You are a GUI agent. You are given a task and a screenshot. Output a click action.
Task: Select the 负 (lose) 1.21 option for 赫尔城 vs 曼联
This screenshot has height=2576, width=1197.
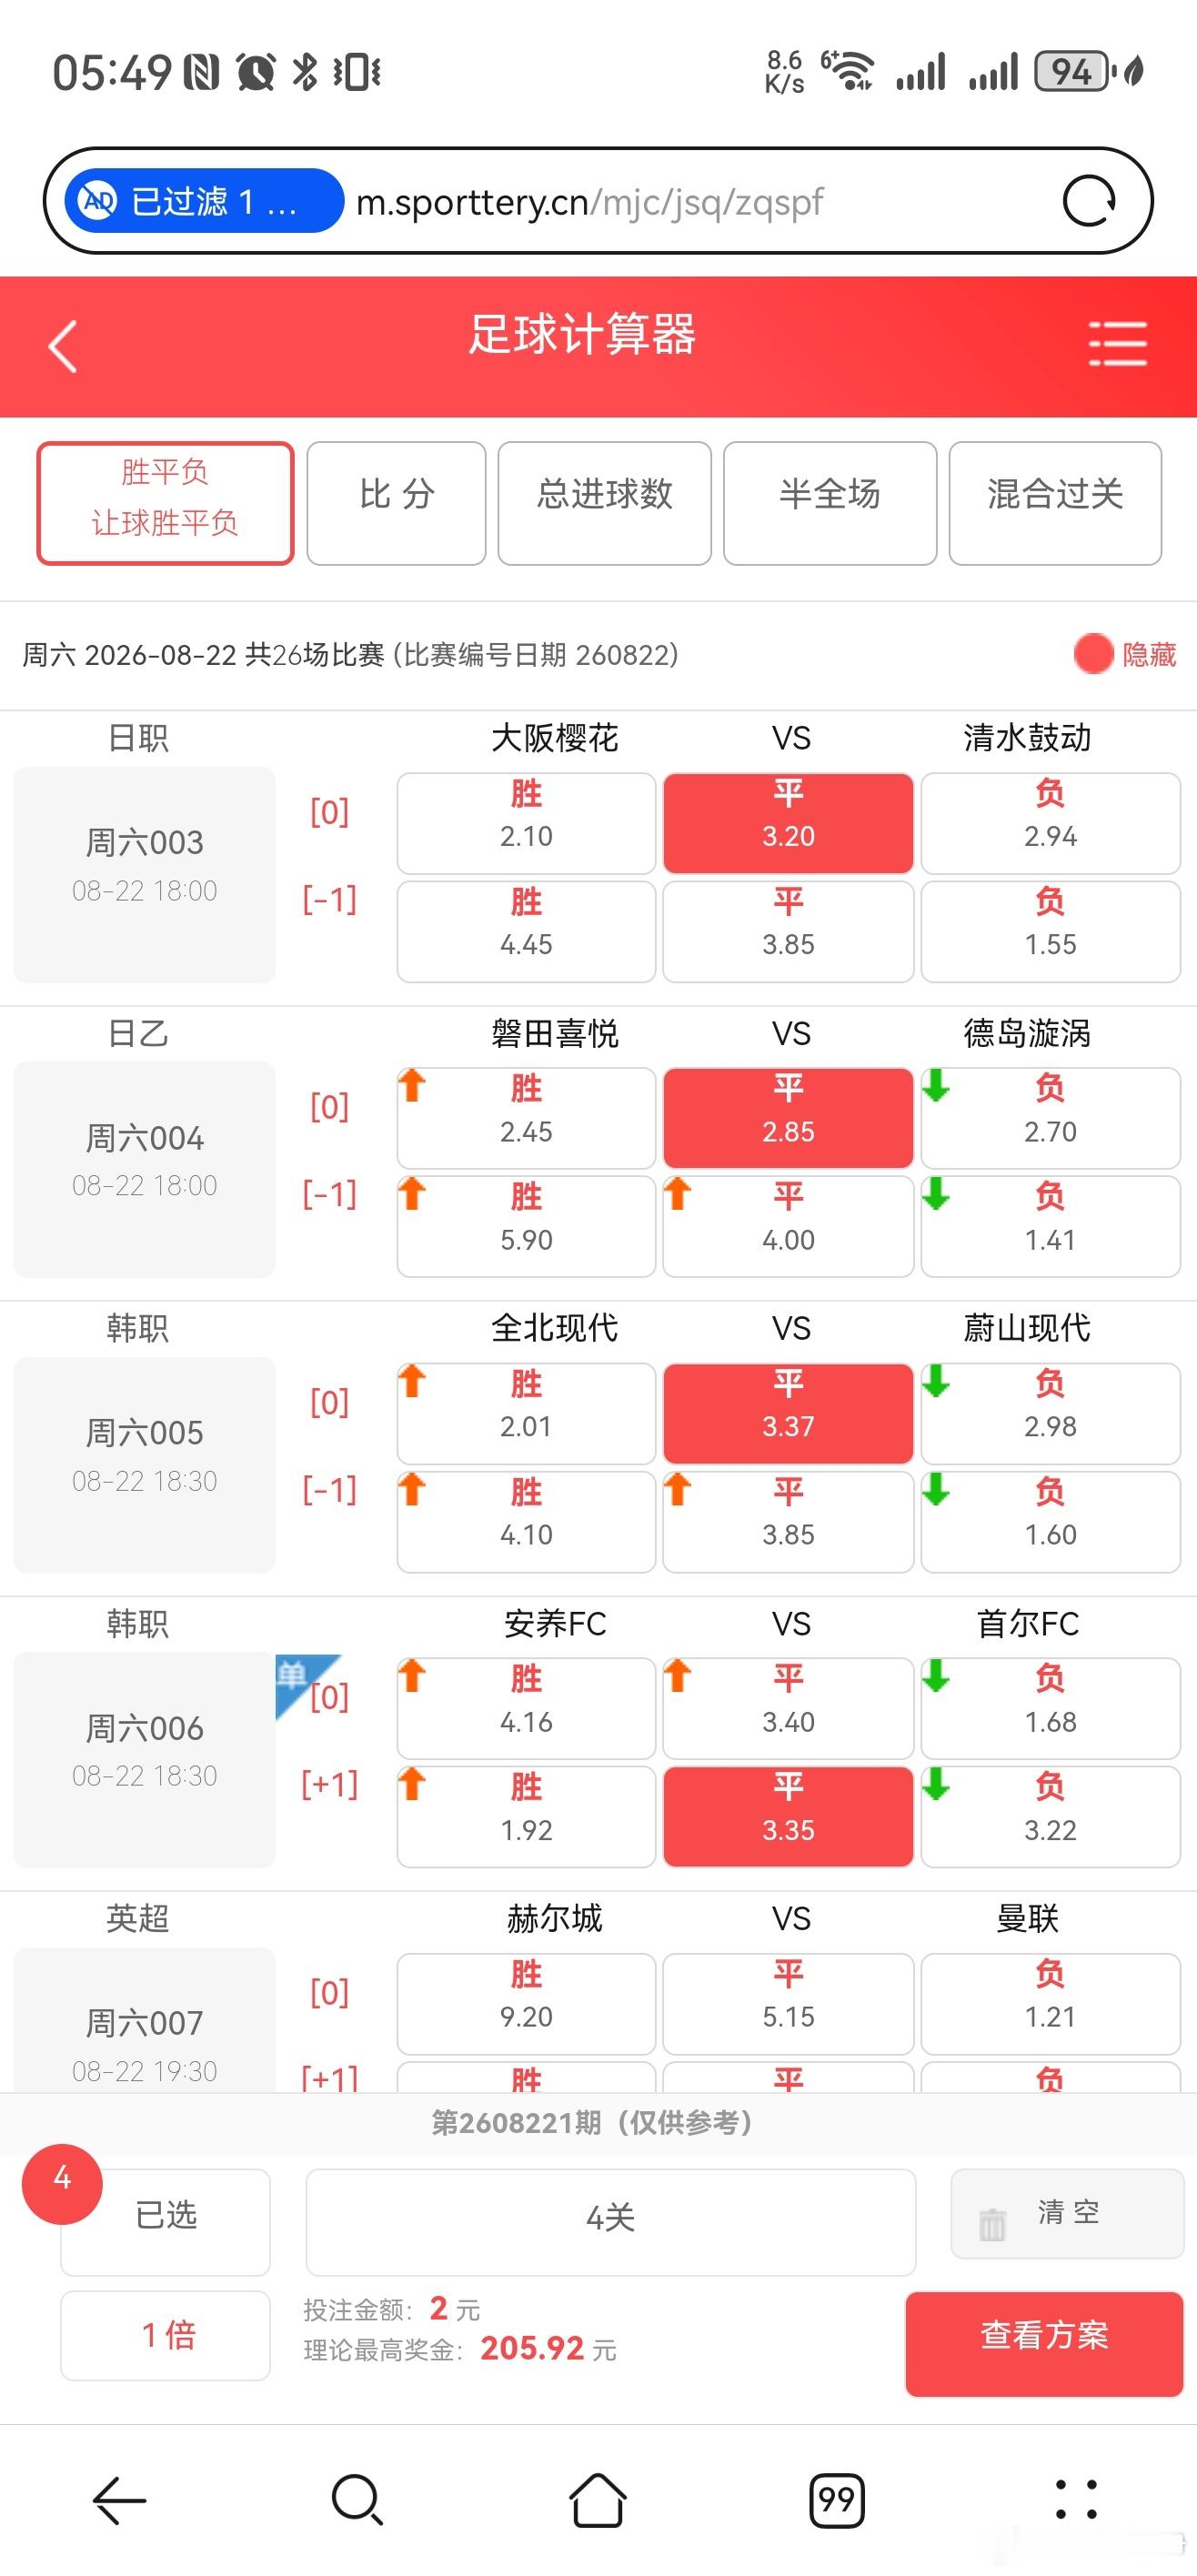point(1050,2002)
